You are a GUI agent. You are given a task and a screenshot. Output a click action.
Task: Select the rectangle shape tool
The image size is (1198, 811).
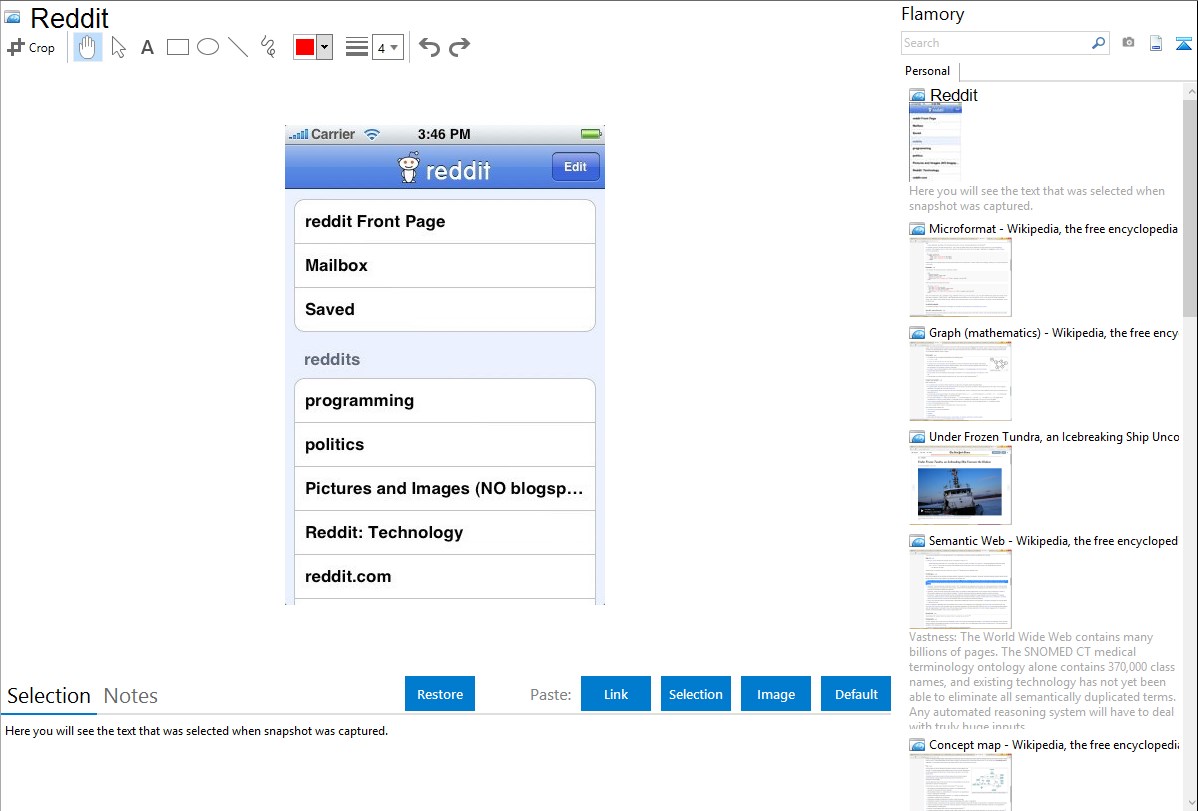[177, 47]
